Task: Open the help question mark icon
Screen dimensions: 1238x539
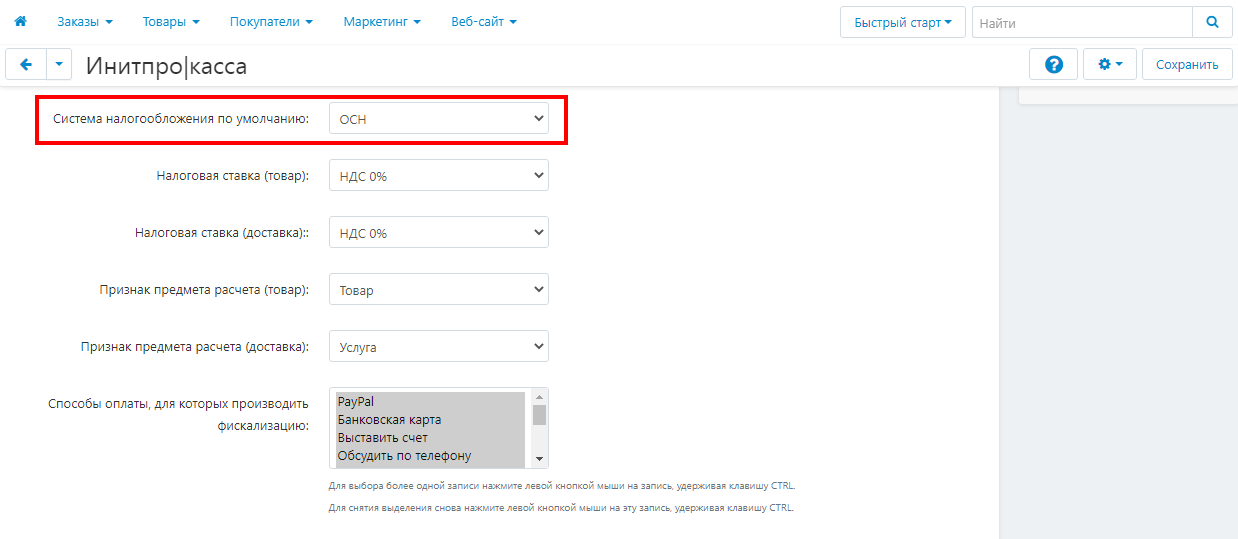Action: tap(1053, 64)
